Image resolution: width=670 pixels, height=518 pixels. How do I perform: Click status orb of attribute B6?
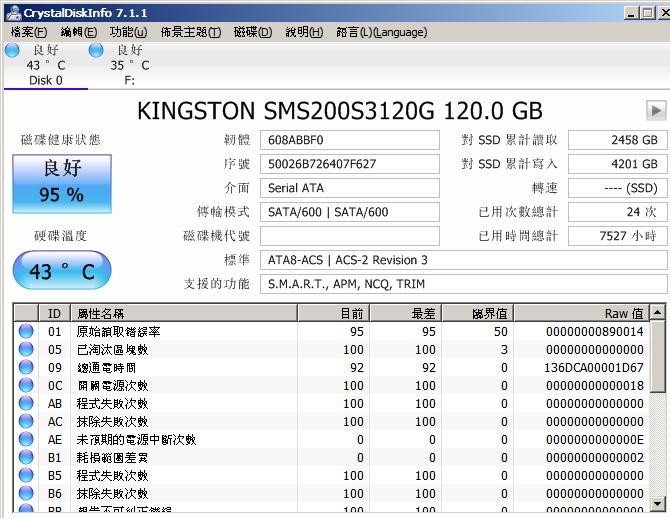pos(26,493)
